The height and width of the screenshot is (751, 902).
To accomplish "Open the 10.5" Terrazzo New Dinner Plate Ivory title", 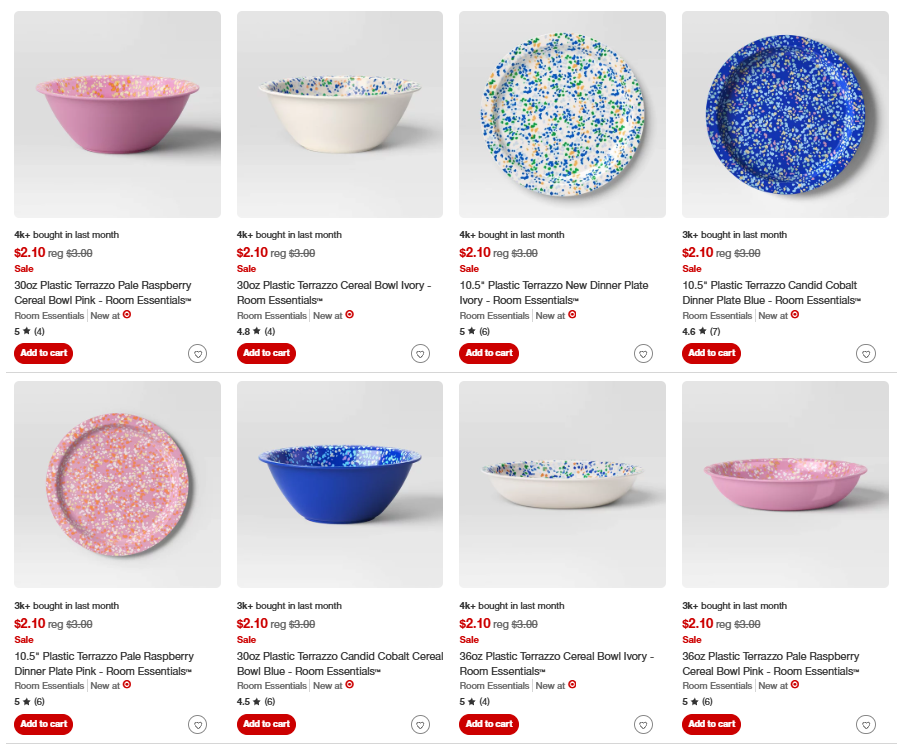I will (x=554, y=292).
